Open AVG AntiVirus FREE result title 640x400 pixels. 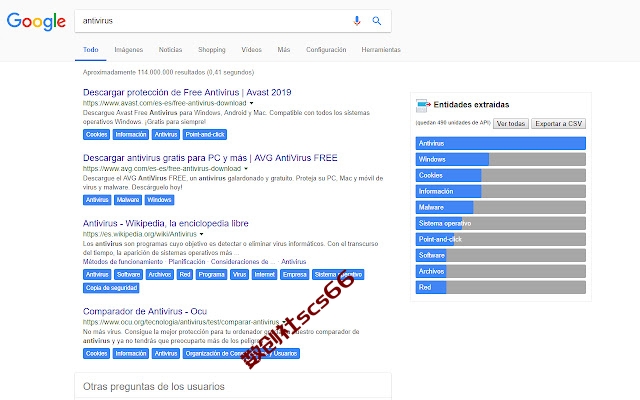click(x=210, y=158)
